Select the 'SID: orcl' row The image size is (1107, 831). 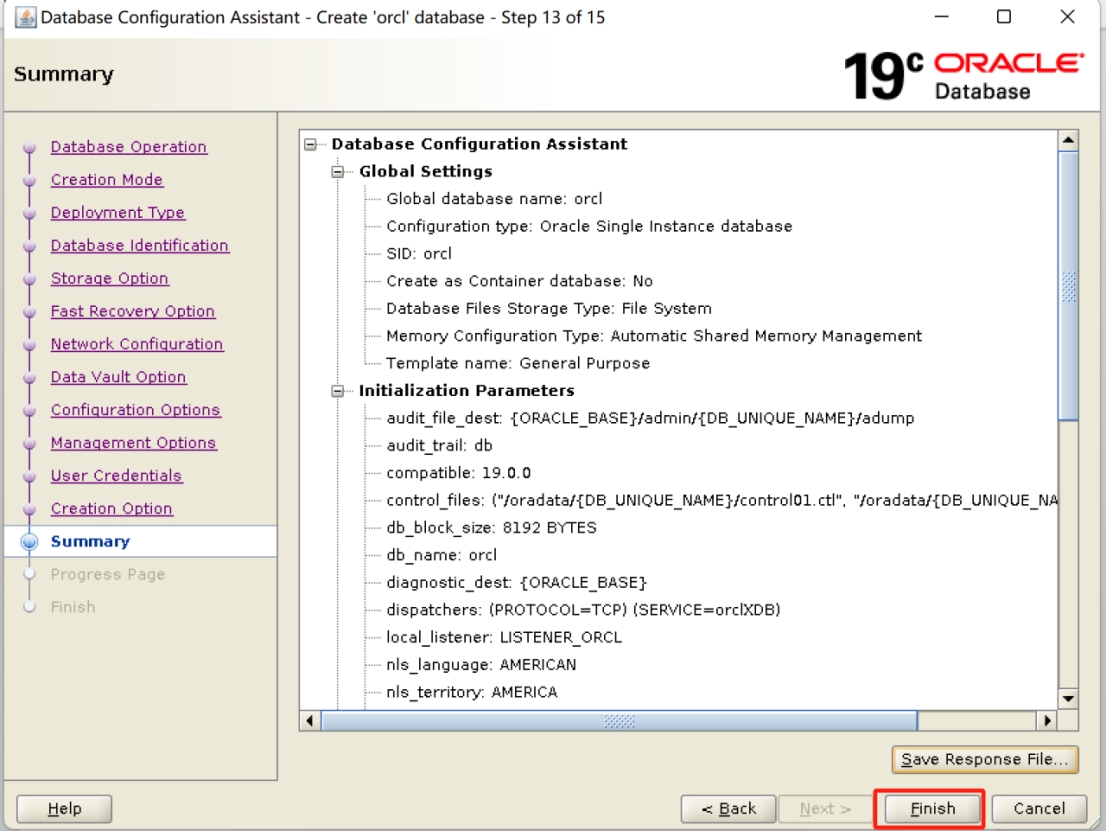click(x=419, y=254)
